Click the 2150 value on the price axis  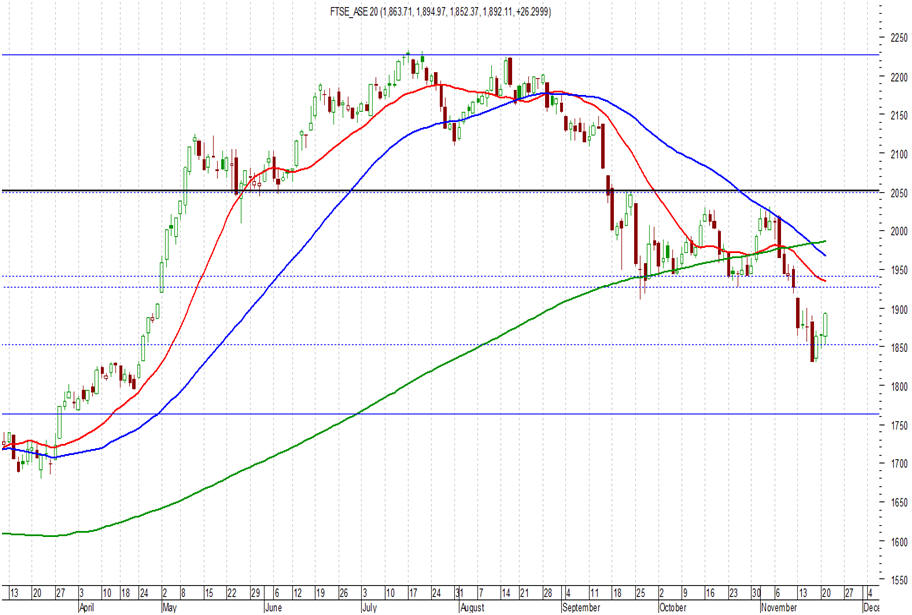point(899,115)
